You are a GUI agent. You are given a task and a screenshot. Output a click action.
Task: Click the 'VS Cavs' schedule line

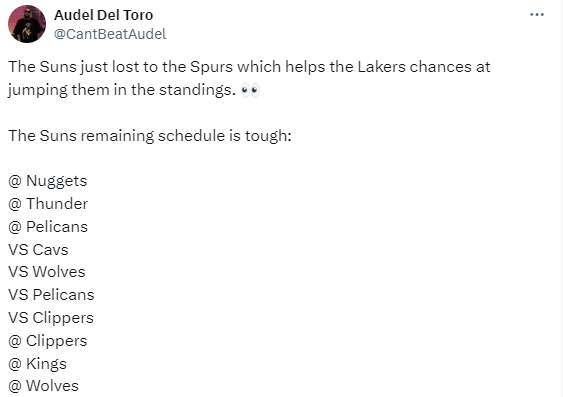[38, 250]
